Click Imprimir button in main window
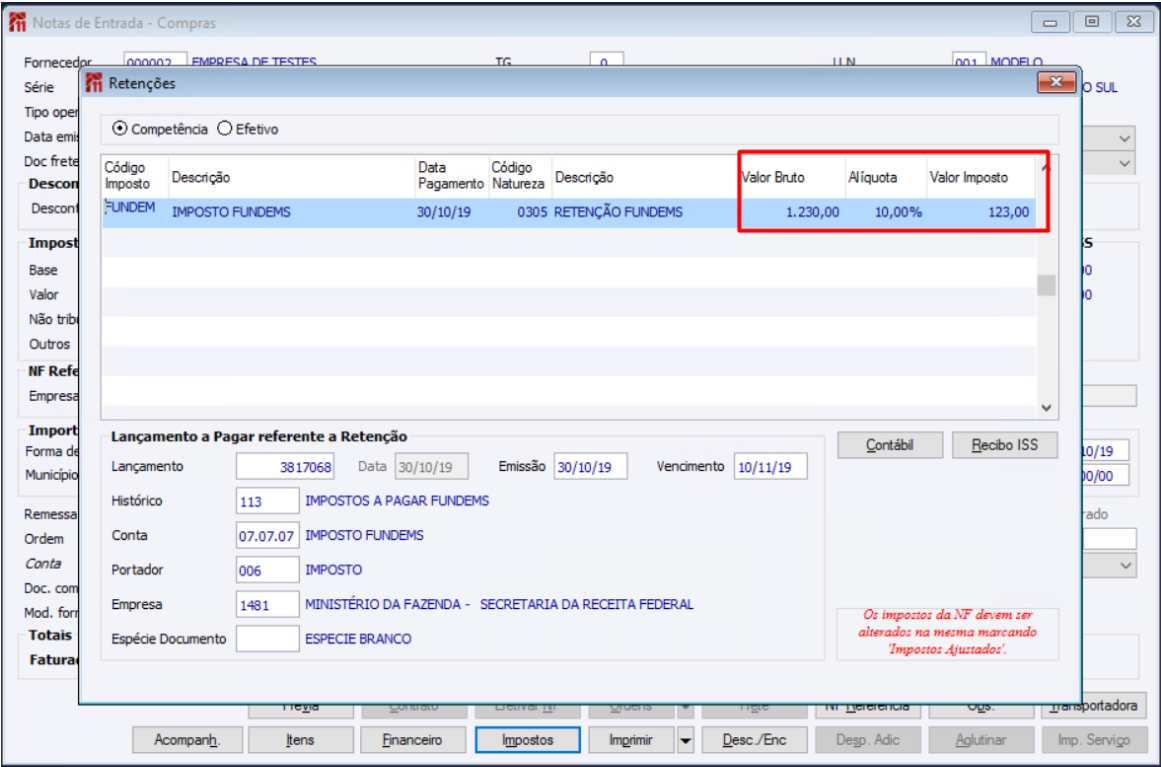 631,740
